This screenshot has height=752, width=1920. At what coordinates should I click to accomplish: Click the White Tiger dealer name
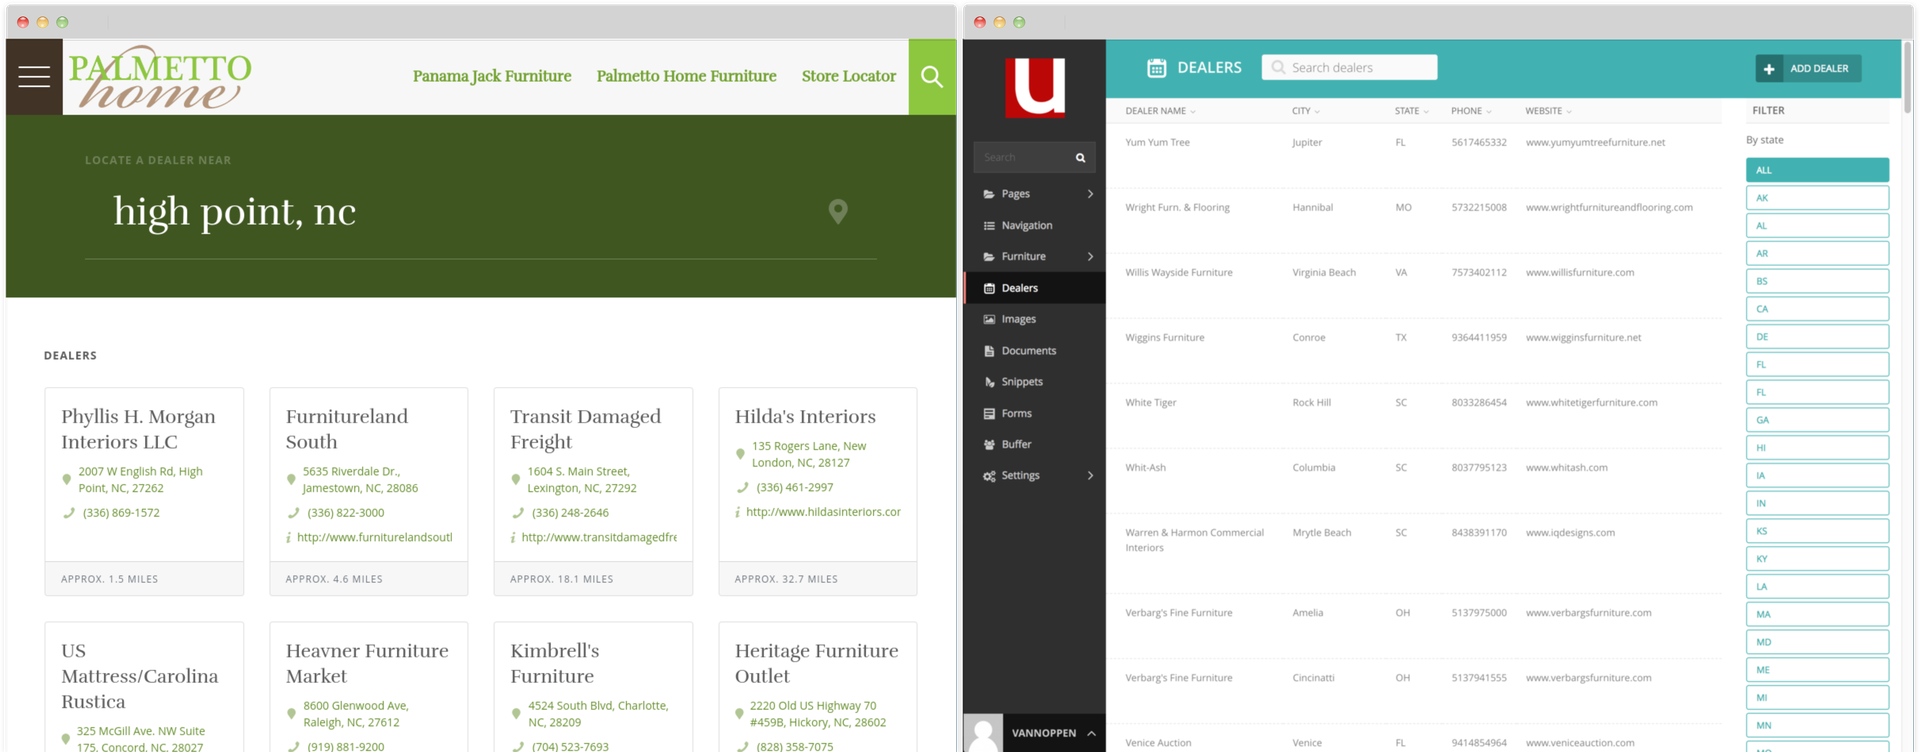(1151, 403)
